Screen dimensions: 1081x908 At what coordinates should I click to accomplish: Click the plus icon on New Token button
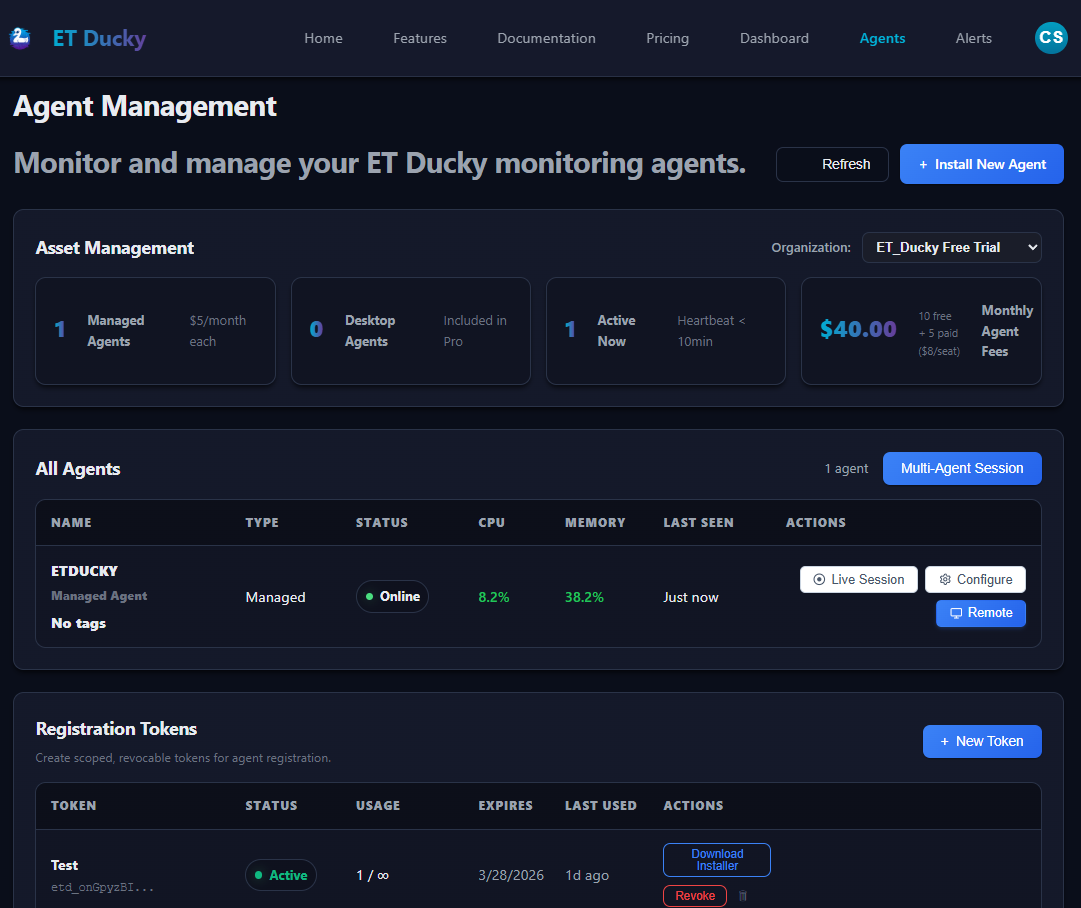[x=944, y=741]
